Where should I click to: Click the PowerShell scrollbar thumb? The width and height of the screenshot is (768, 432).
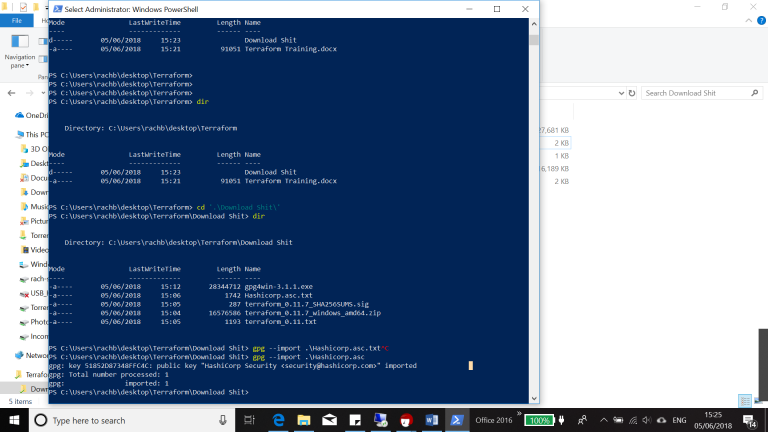coord(534,39)
